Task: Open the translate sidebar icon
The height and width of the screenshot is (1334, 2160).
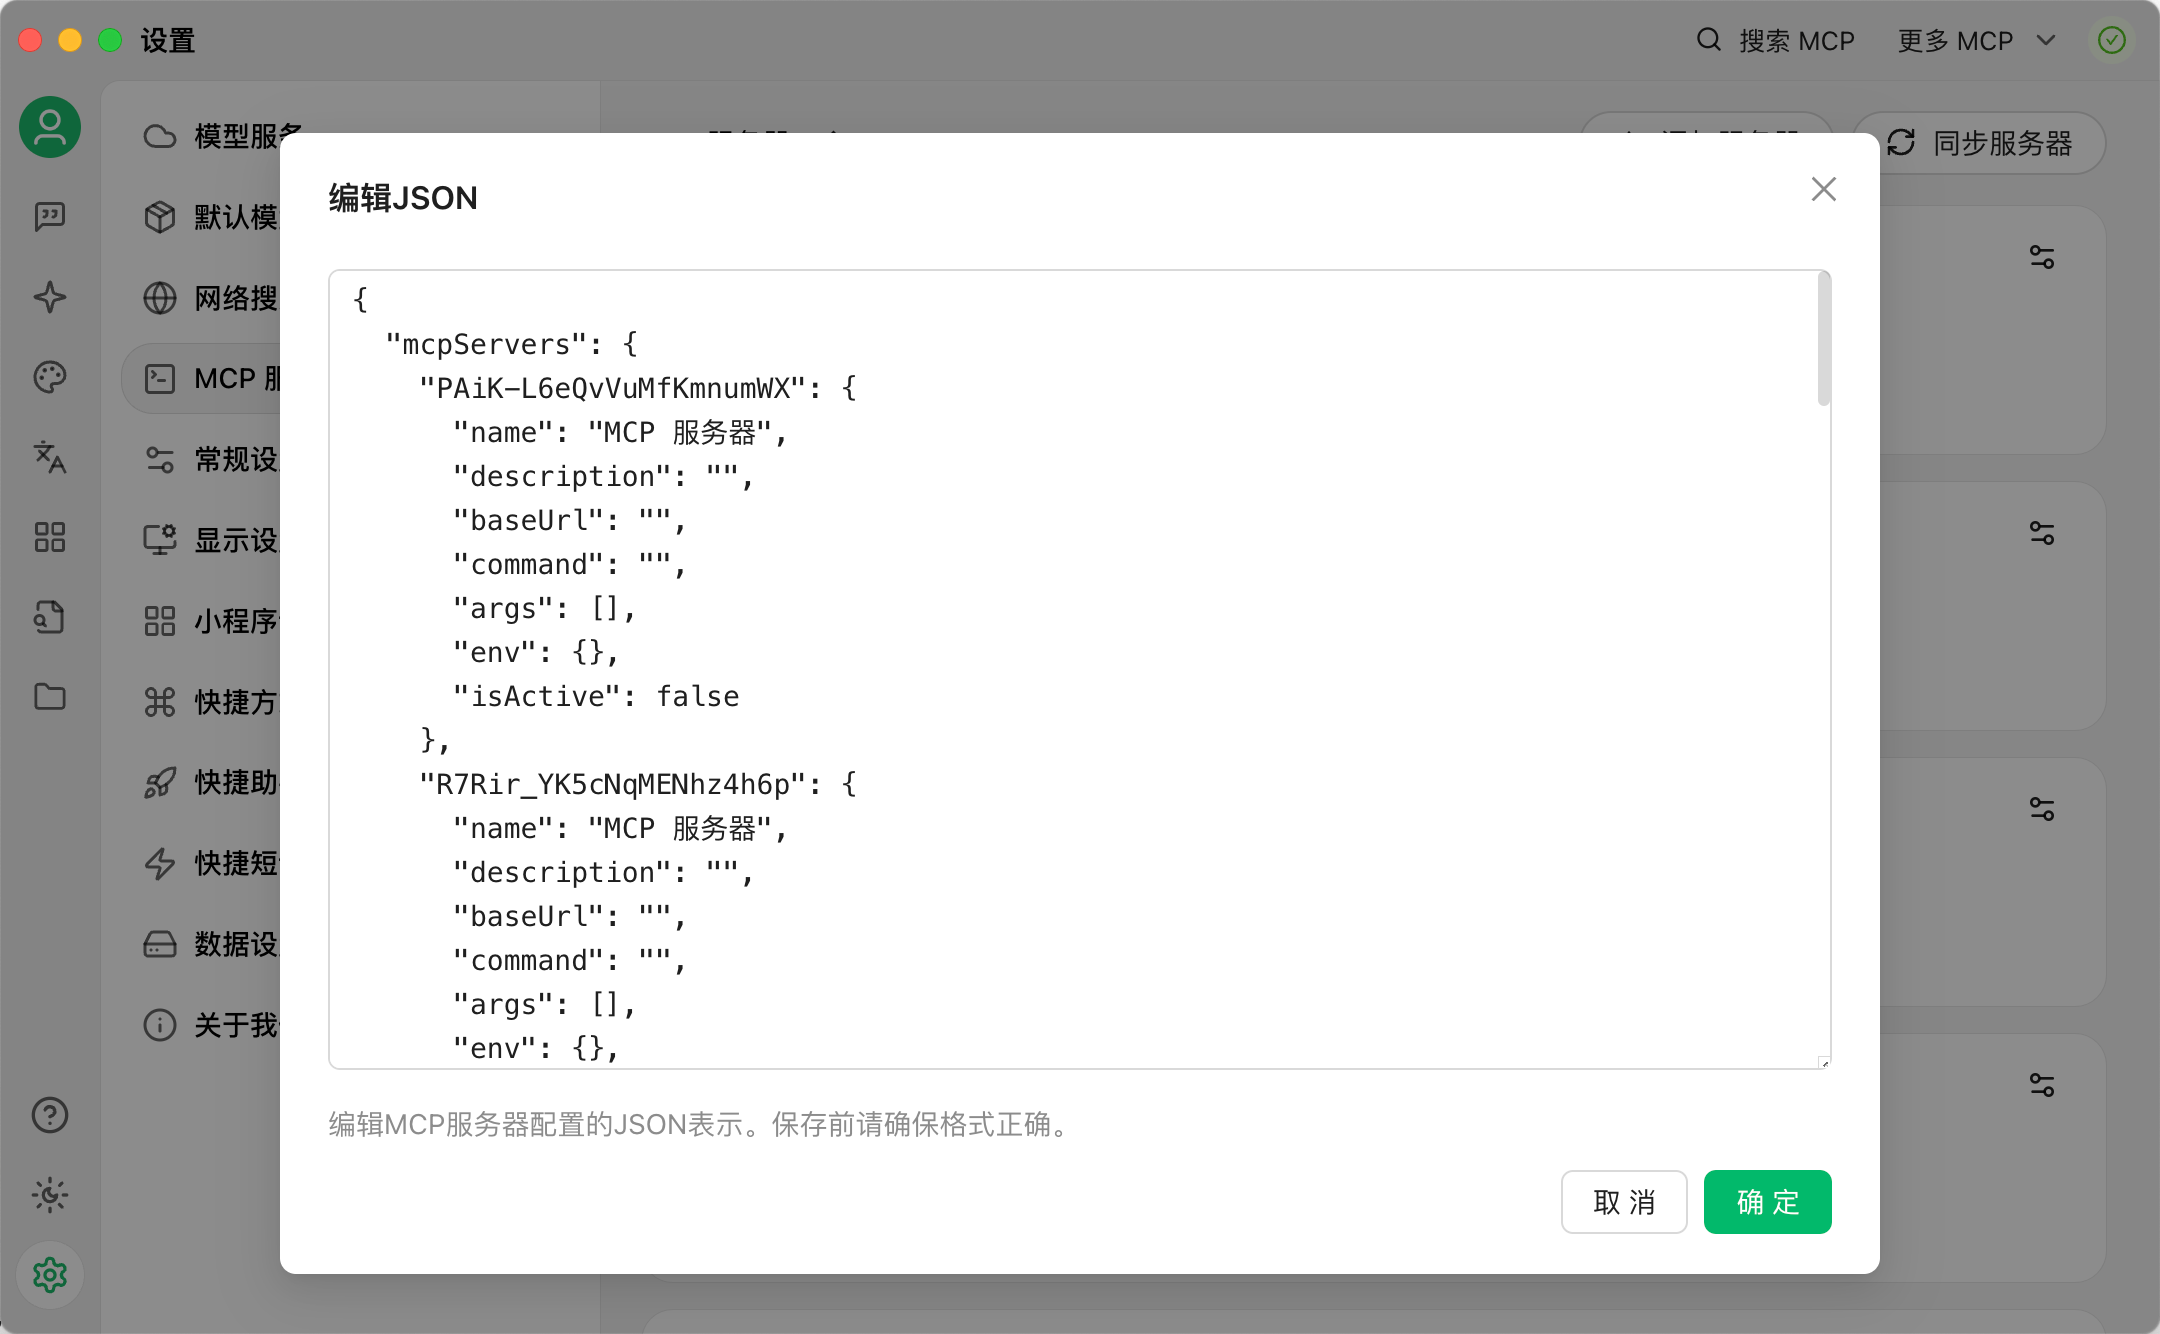Action: (50, 457)
